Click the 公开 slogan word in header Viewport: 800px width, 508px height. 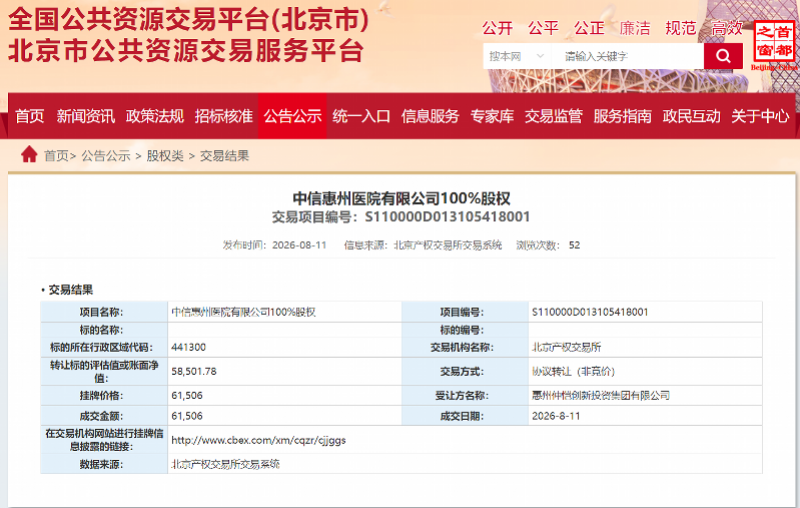[497, 28]
